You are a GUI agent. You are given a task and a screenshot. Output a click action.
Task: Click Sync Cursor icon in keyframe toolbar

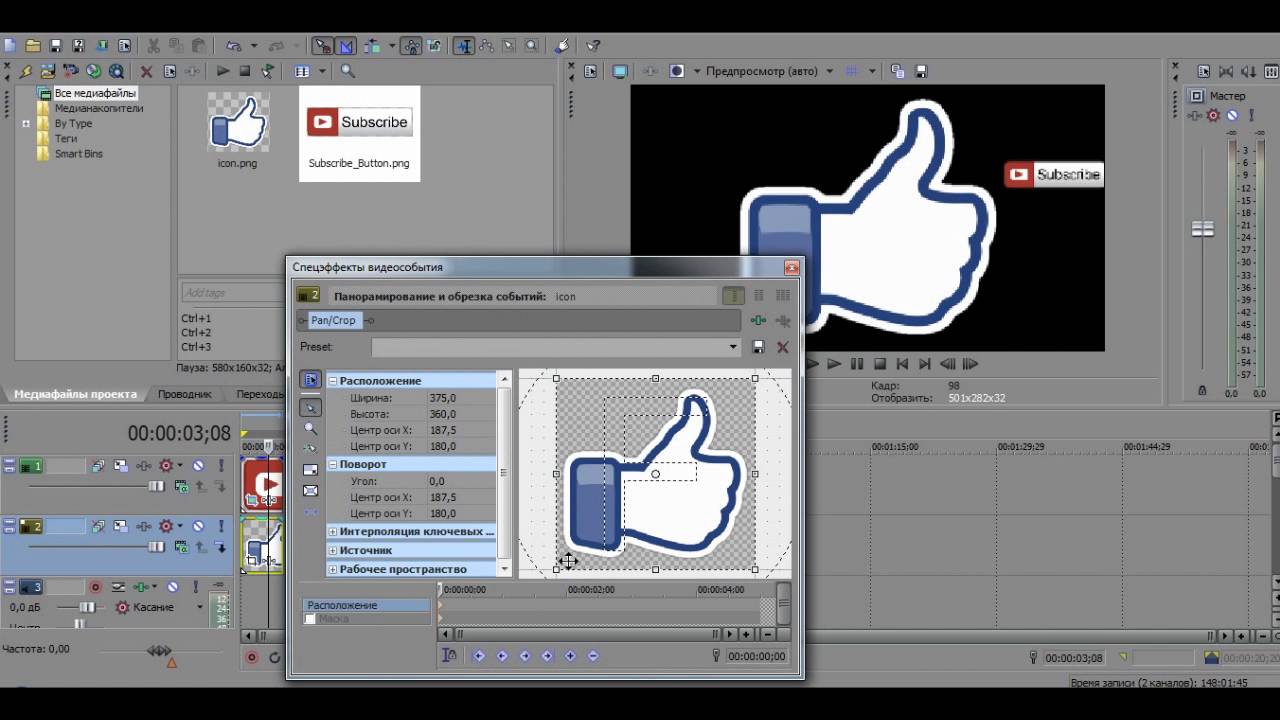point(450,656)
